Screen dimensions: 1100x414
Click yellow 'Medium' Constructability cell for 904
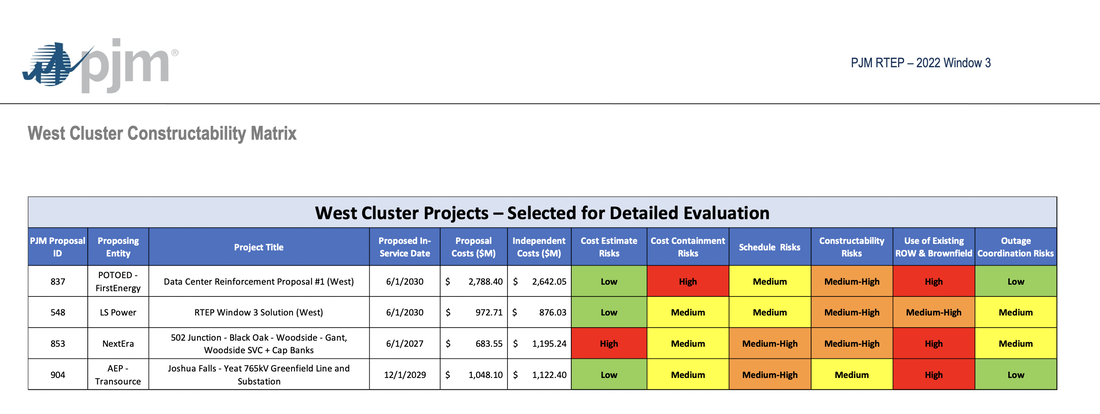click(852, 374)
